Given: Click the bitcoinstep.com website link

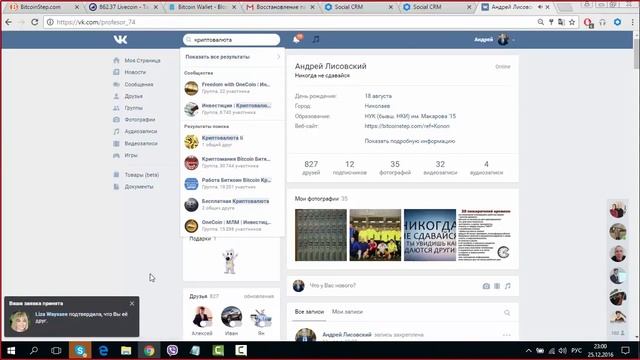Looking at the screenshot, I should pos(407,126).
